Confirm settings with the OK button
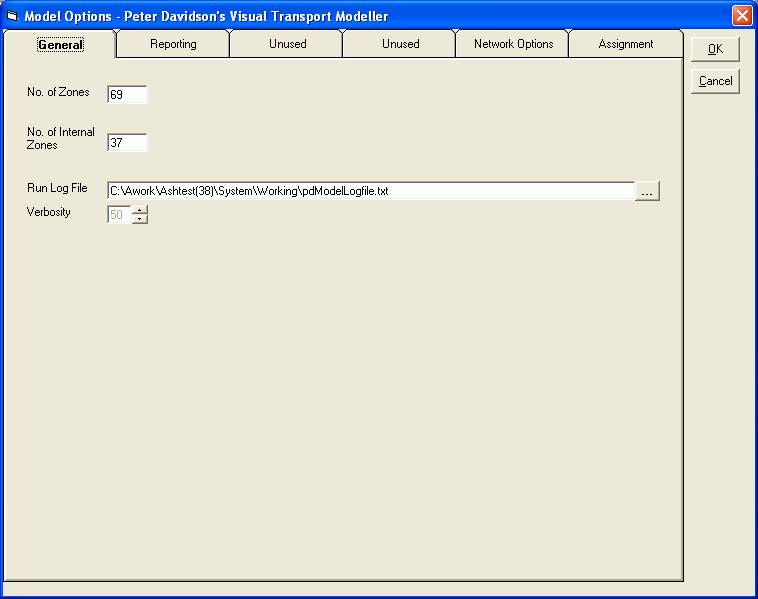Screen dimensions: 758x599 [715, 49]
